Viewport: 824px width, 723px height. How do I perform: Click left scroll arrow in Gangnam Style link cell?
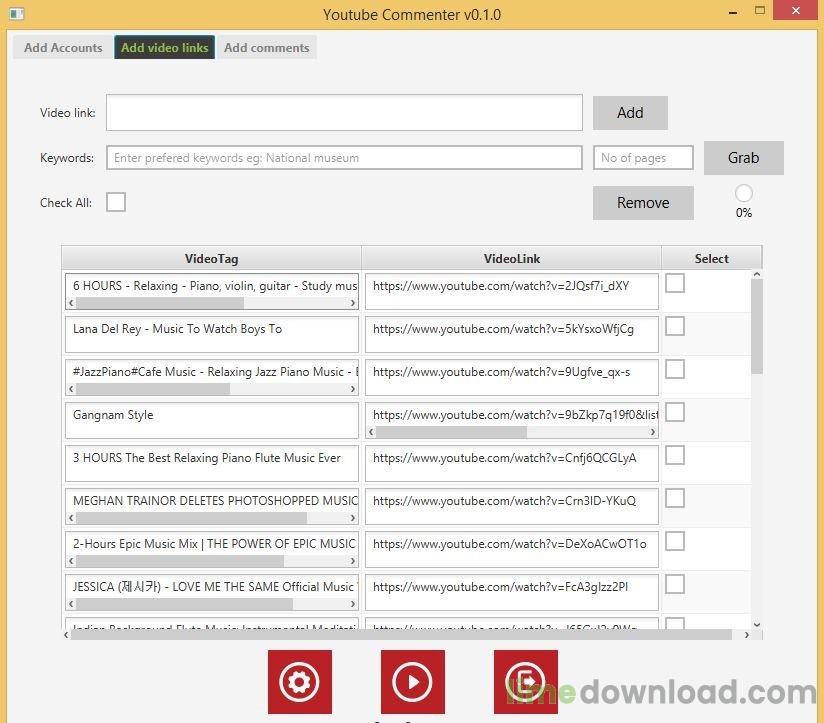pos(371,432)
